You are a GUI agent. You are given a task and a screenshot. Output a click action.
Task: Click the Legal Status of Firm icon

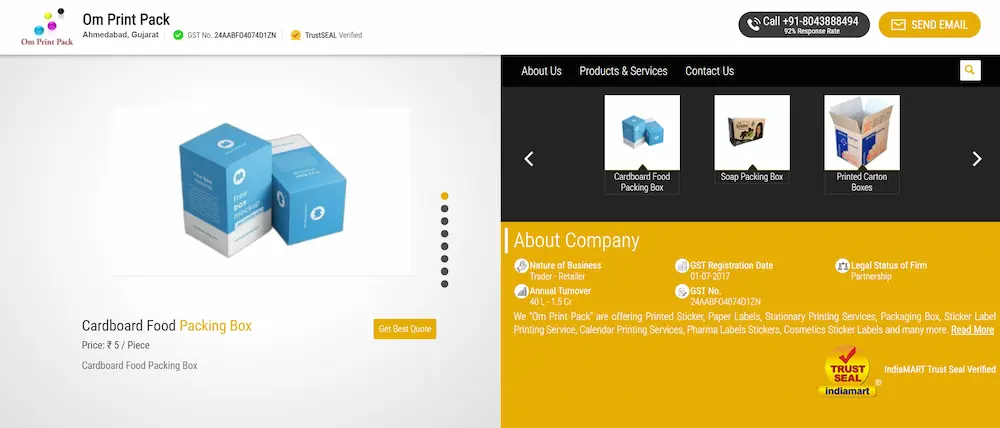842,266
